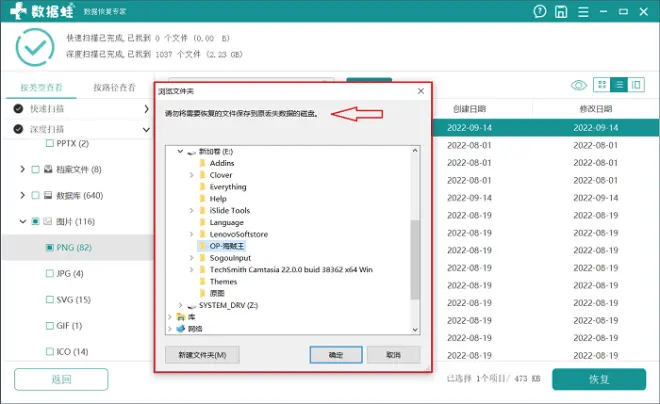The image size is (660, 404).
Task: Confirm with the 确定 button
Action: point(336,355)
